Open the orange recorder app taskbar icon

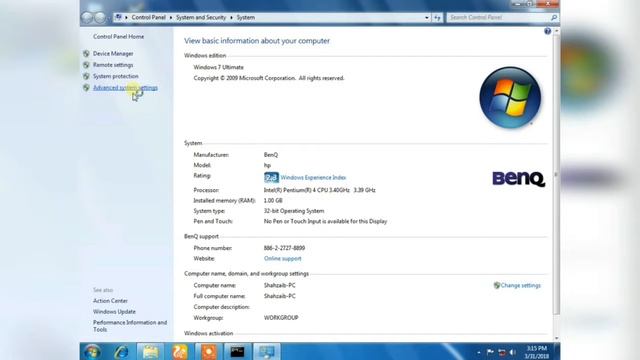click(x=209, y=351)
